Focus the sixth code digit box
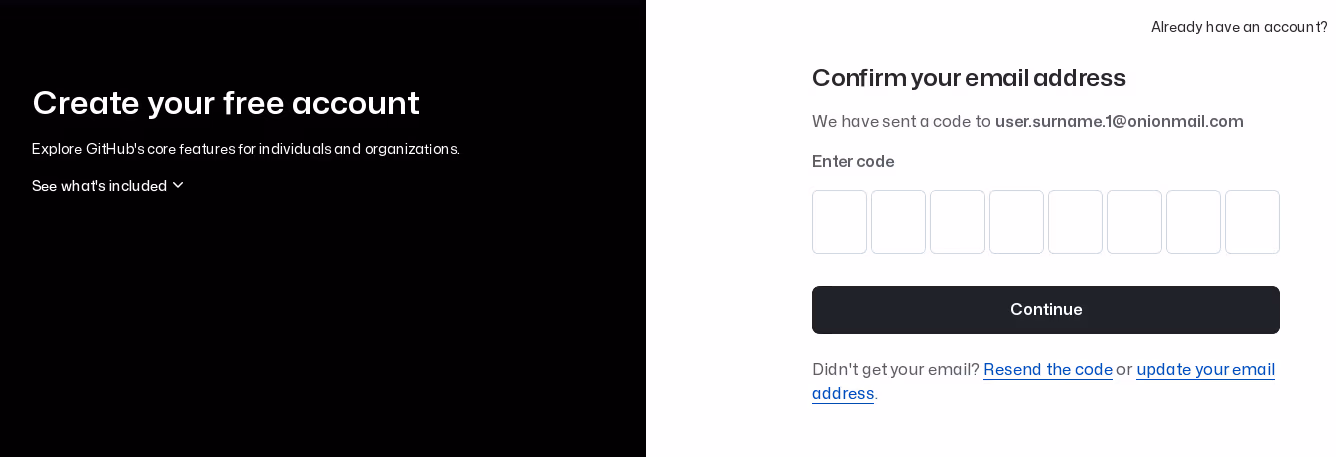1336x457 pixels. 1134,222
